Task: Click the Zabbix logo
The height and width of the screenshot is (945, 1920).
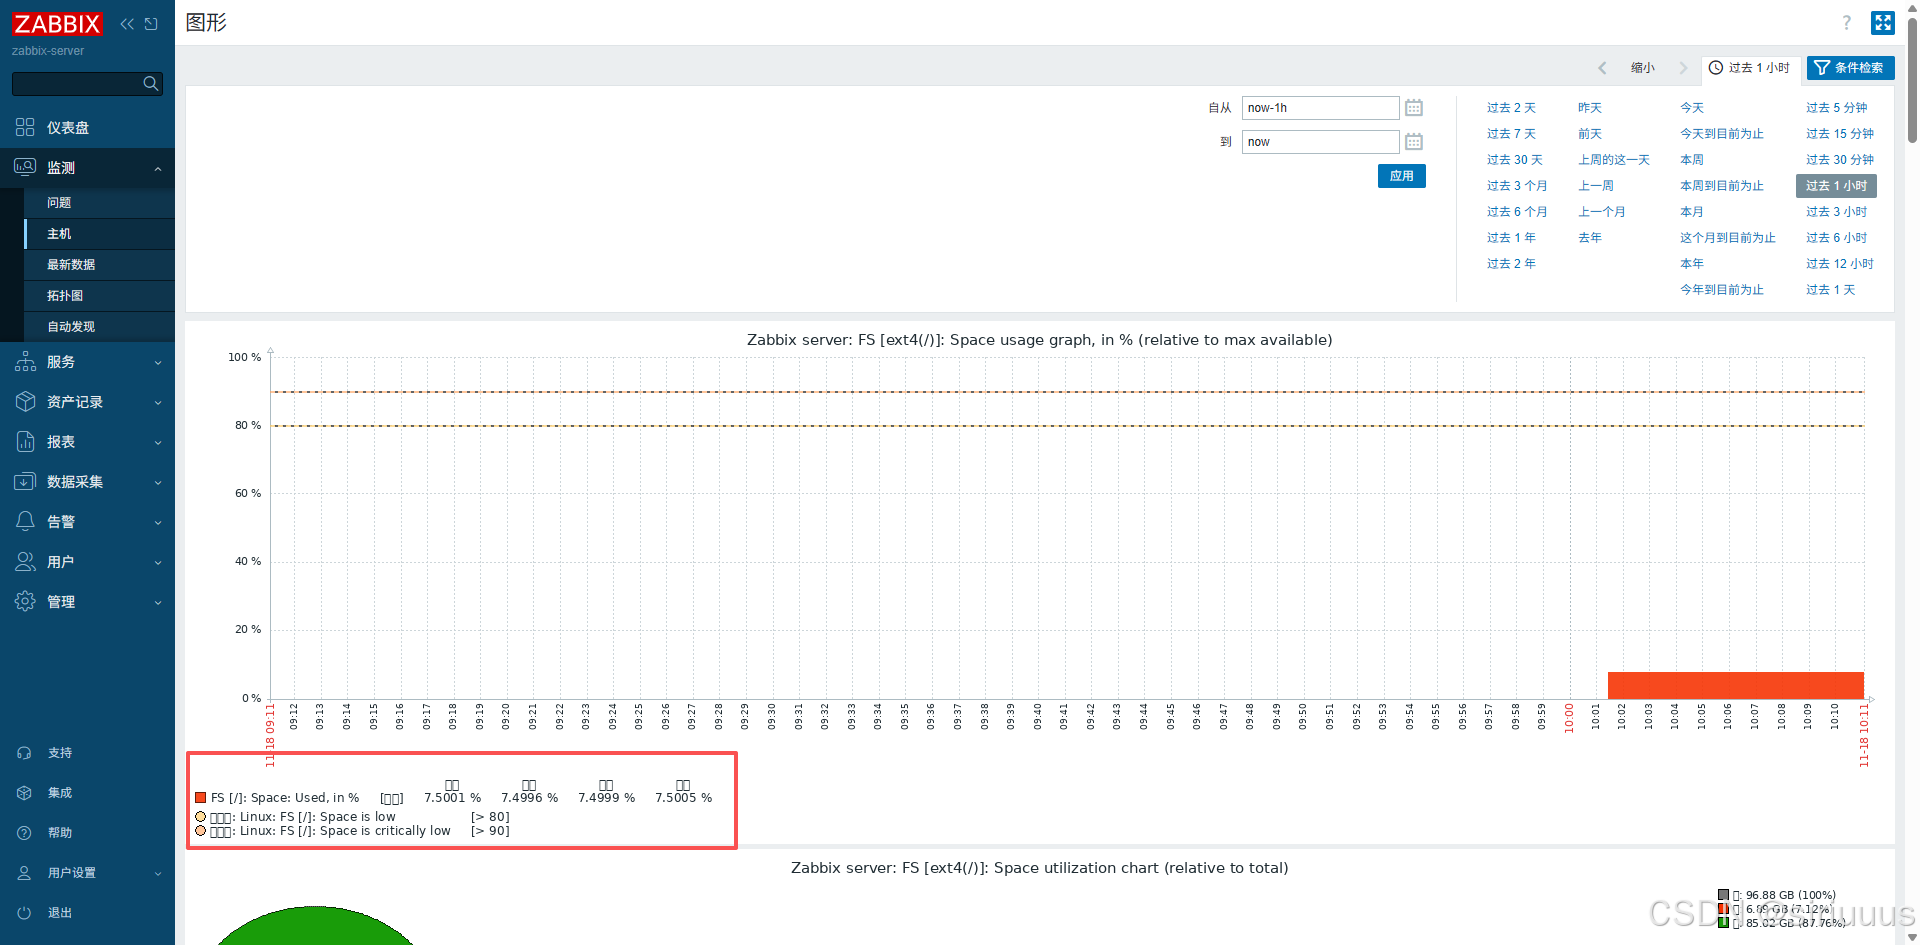Action: point(57,24)
